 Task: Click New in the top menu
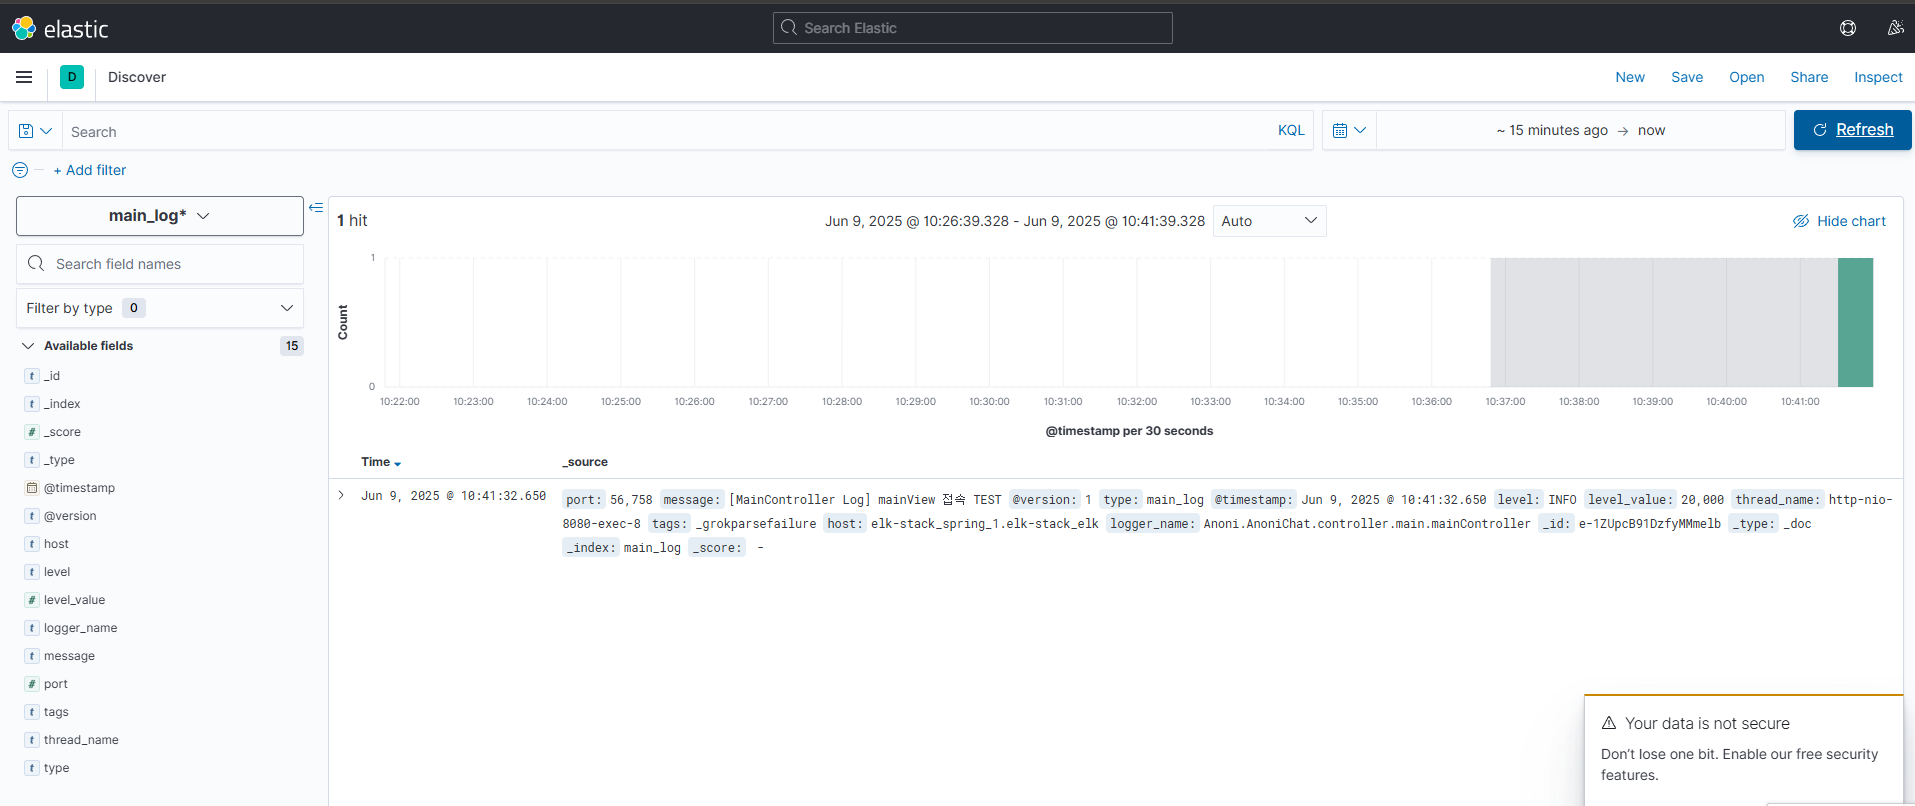click(x=1630, y=77)
